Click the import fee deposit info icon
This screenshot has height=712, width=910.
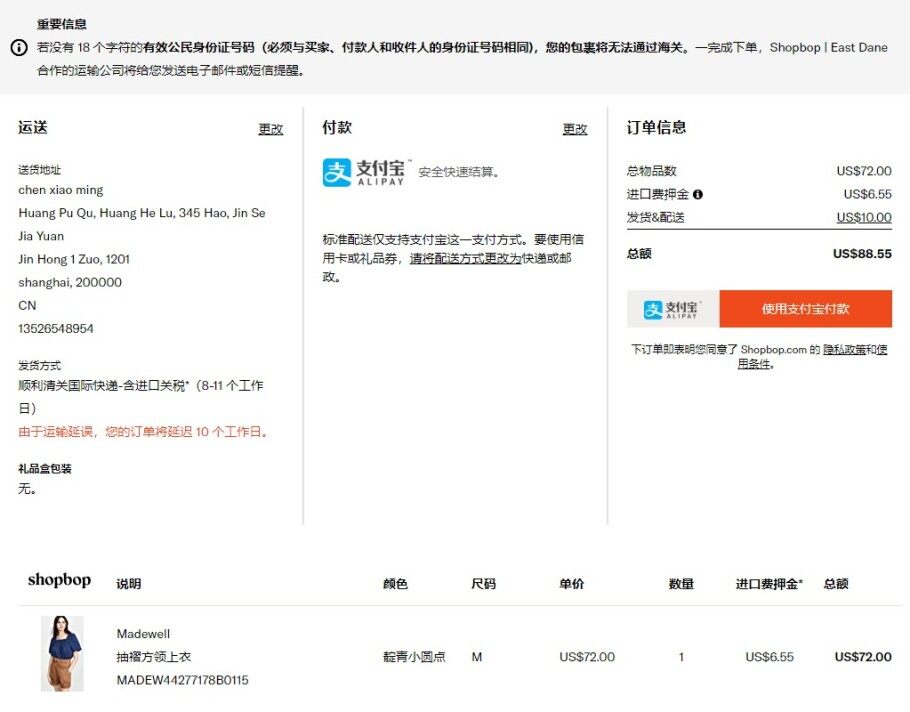click(x=698, y=194)
